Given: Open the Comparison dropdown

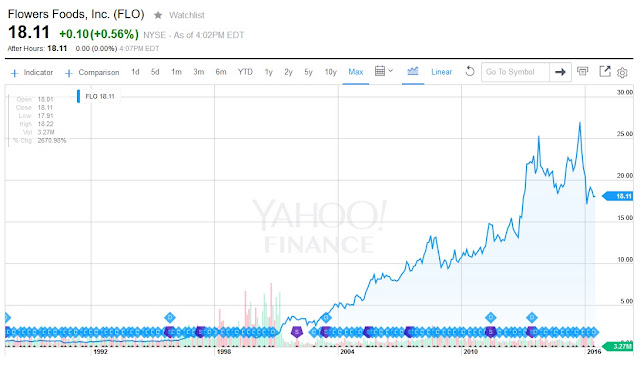Looking at the screenshot, I should tap(92, 73).
